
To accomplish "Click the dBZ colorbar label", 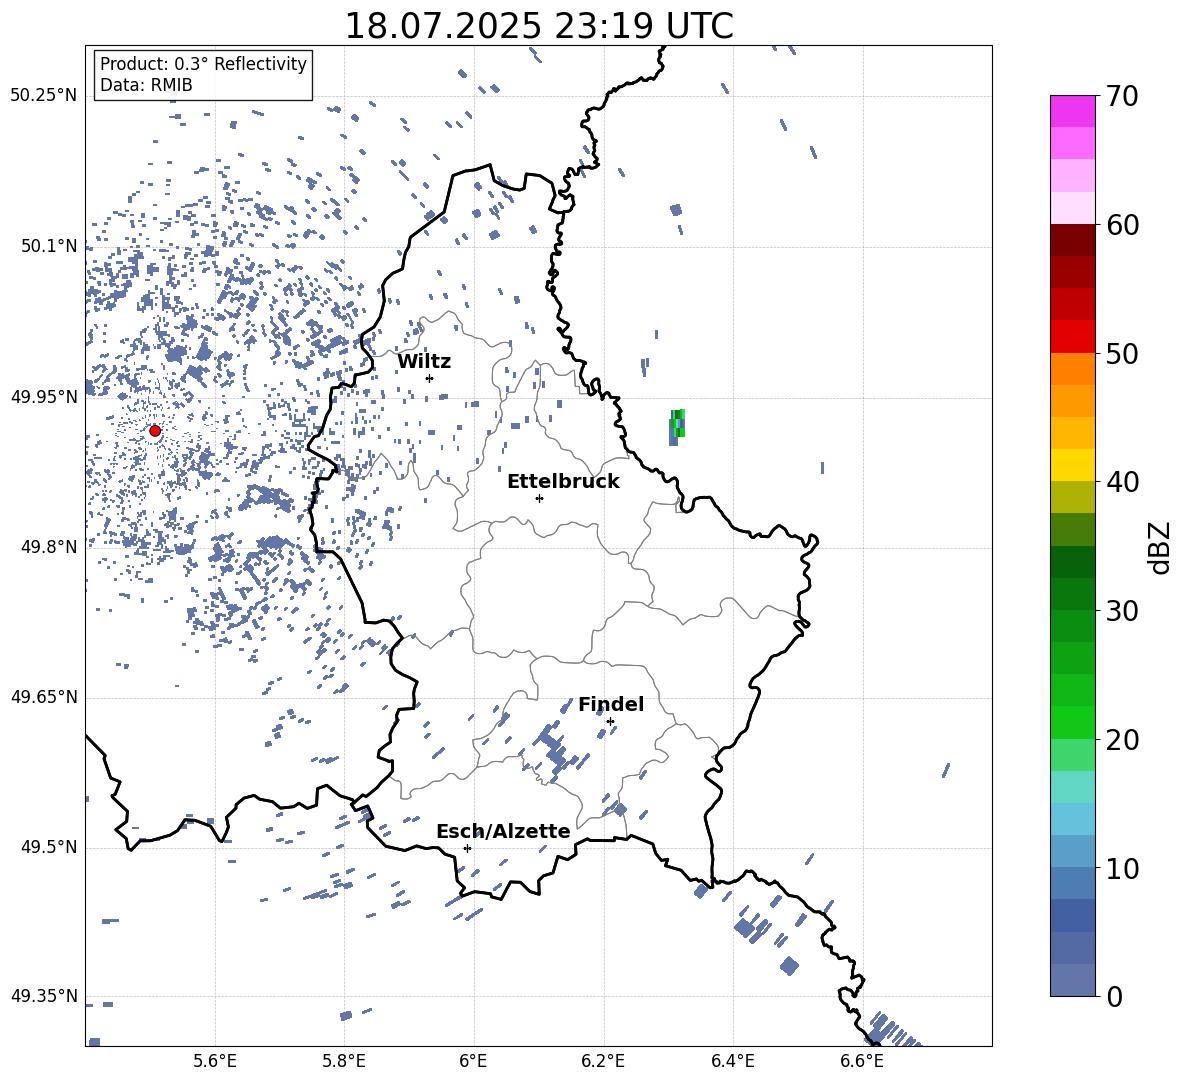I will 1161,547.
